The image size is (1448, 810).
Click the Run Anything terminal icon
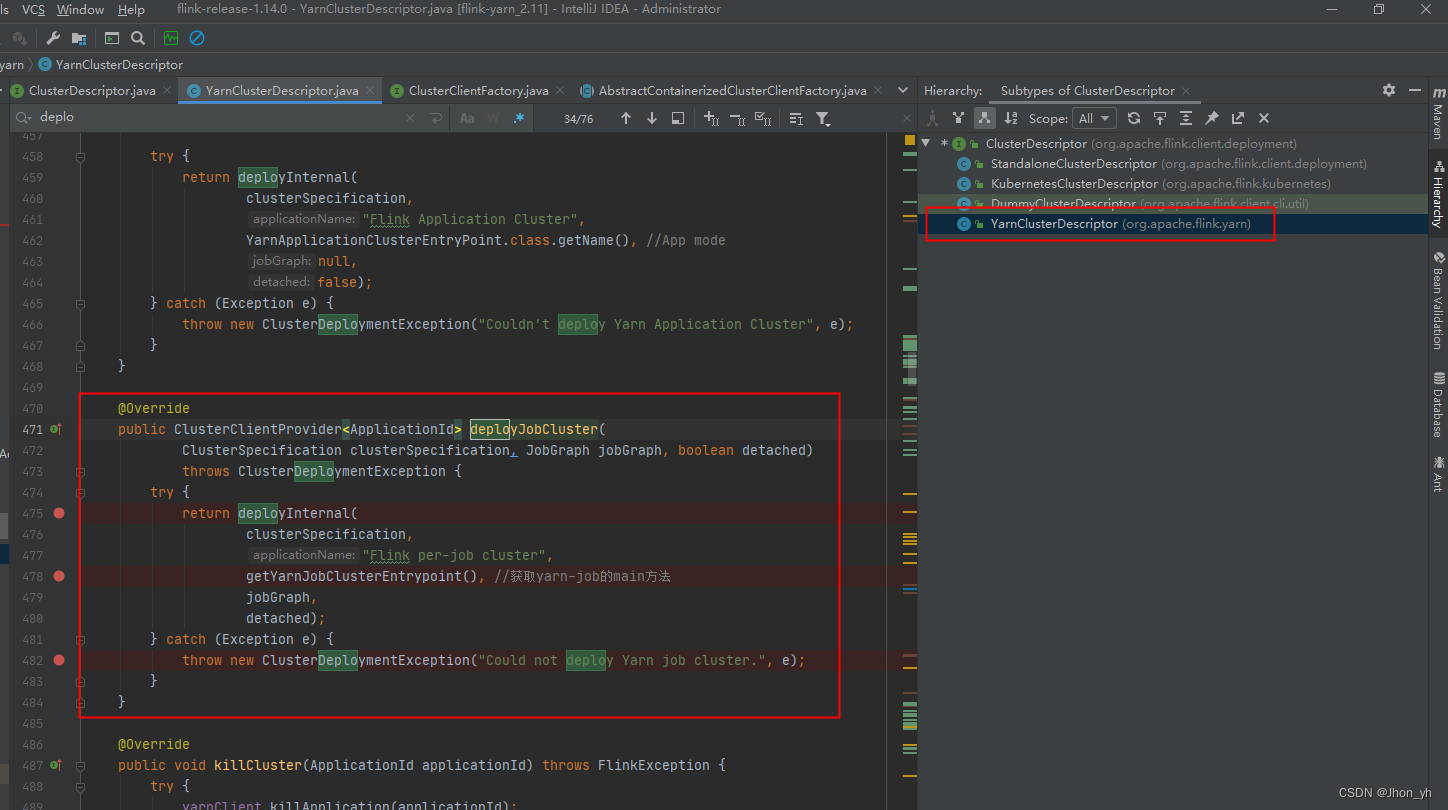(112, 38)
